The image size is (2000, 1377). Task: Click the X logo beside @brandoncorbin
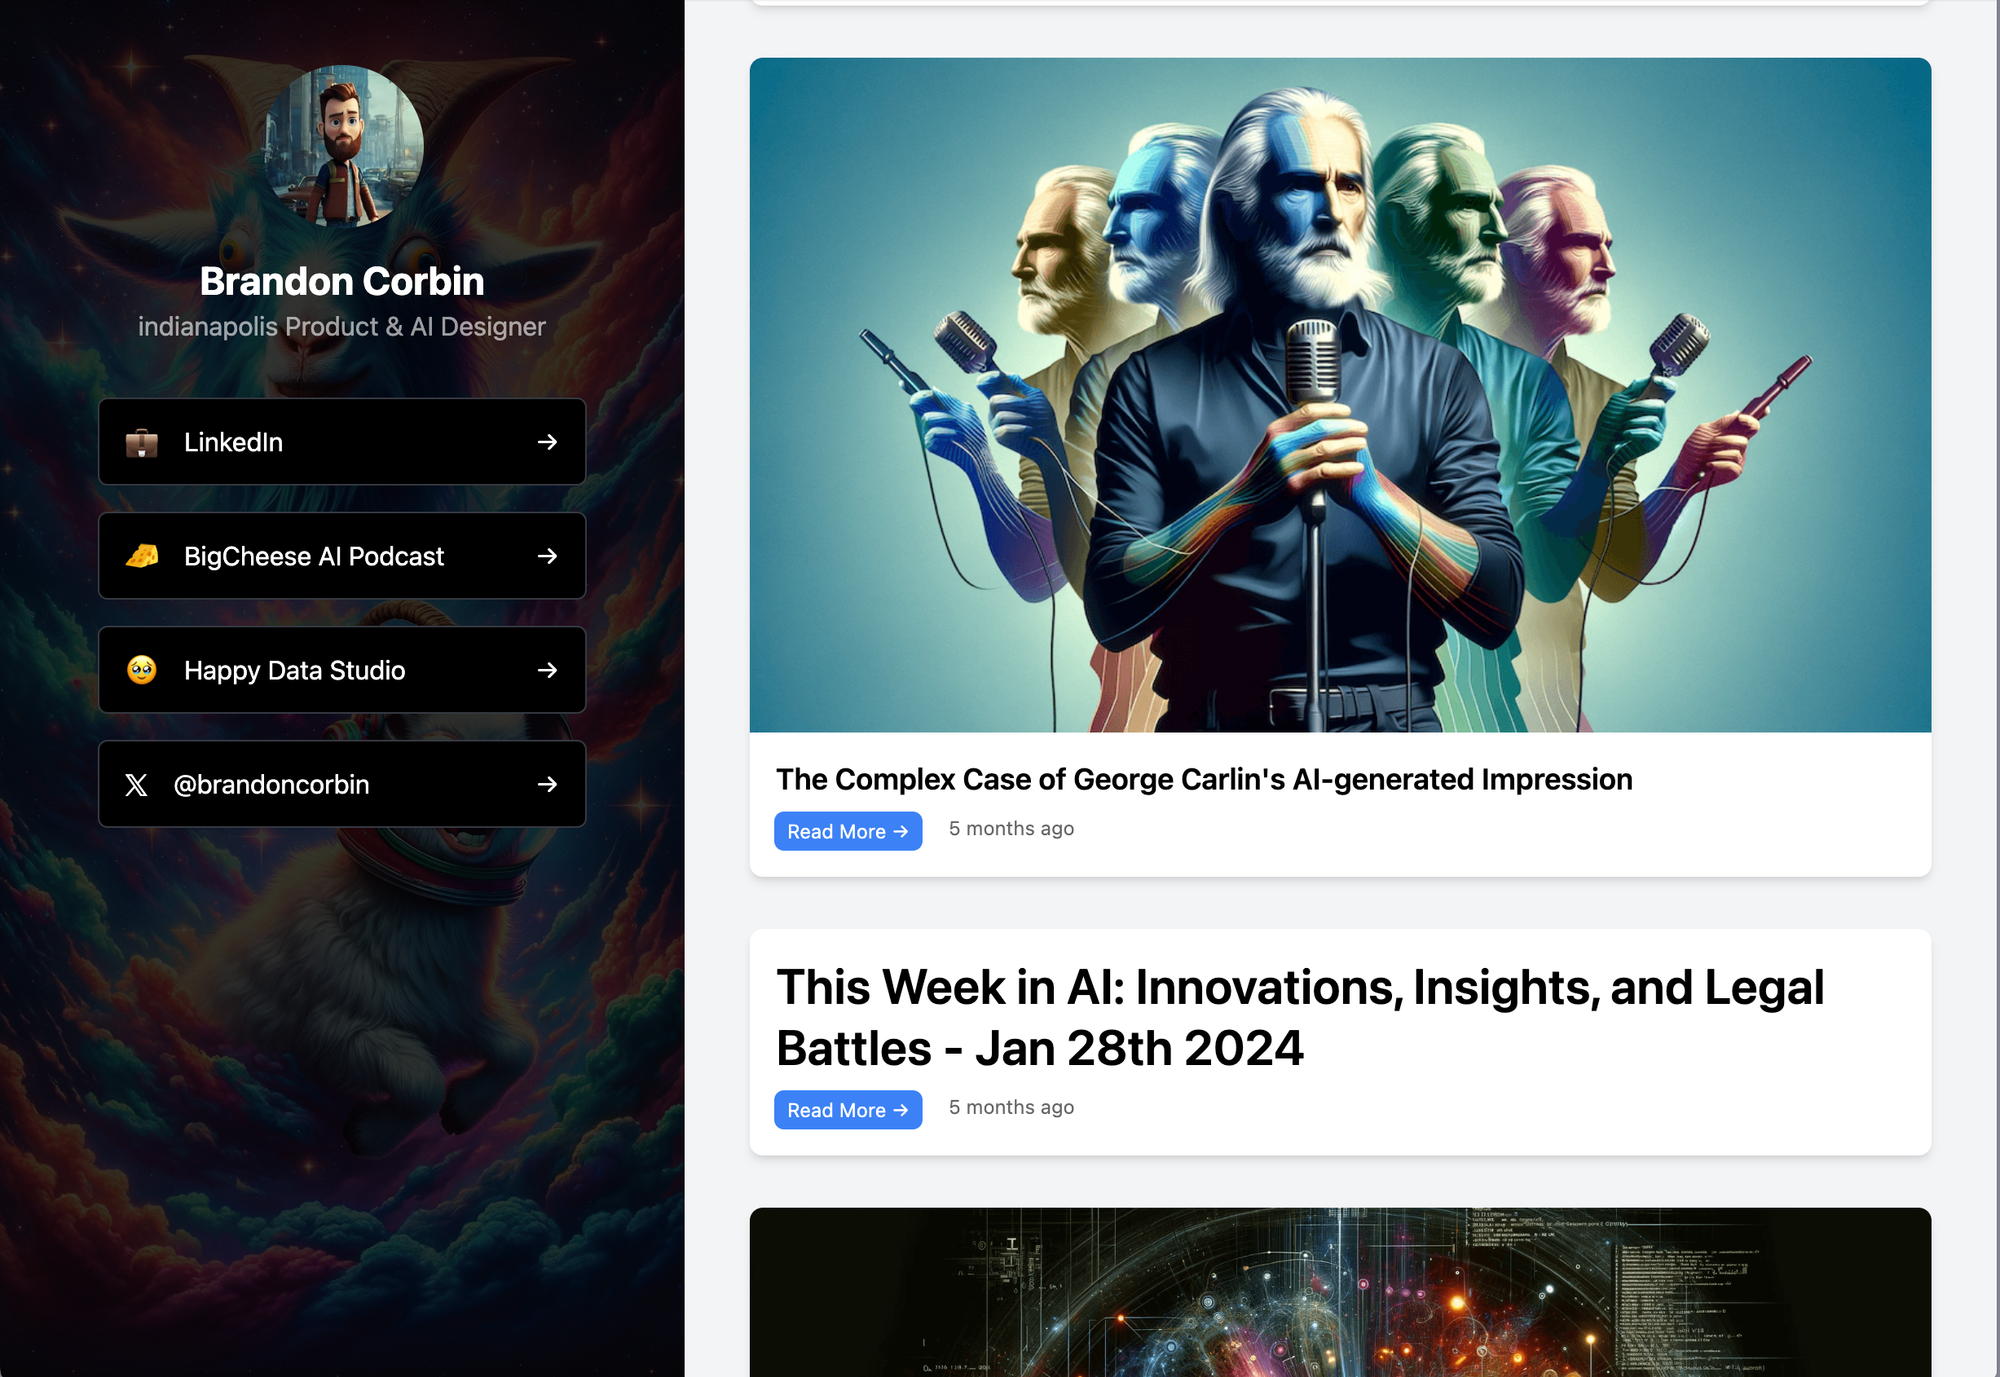(x=137, y=785)
